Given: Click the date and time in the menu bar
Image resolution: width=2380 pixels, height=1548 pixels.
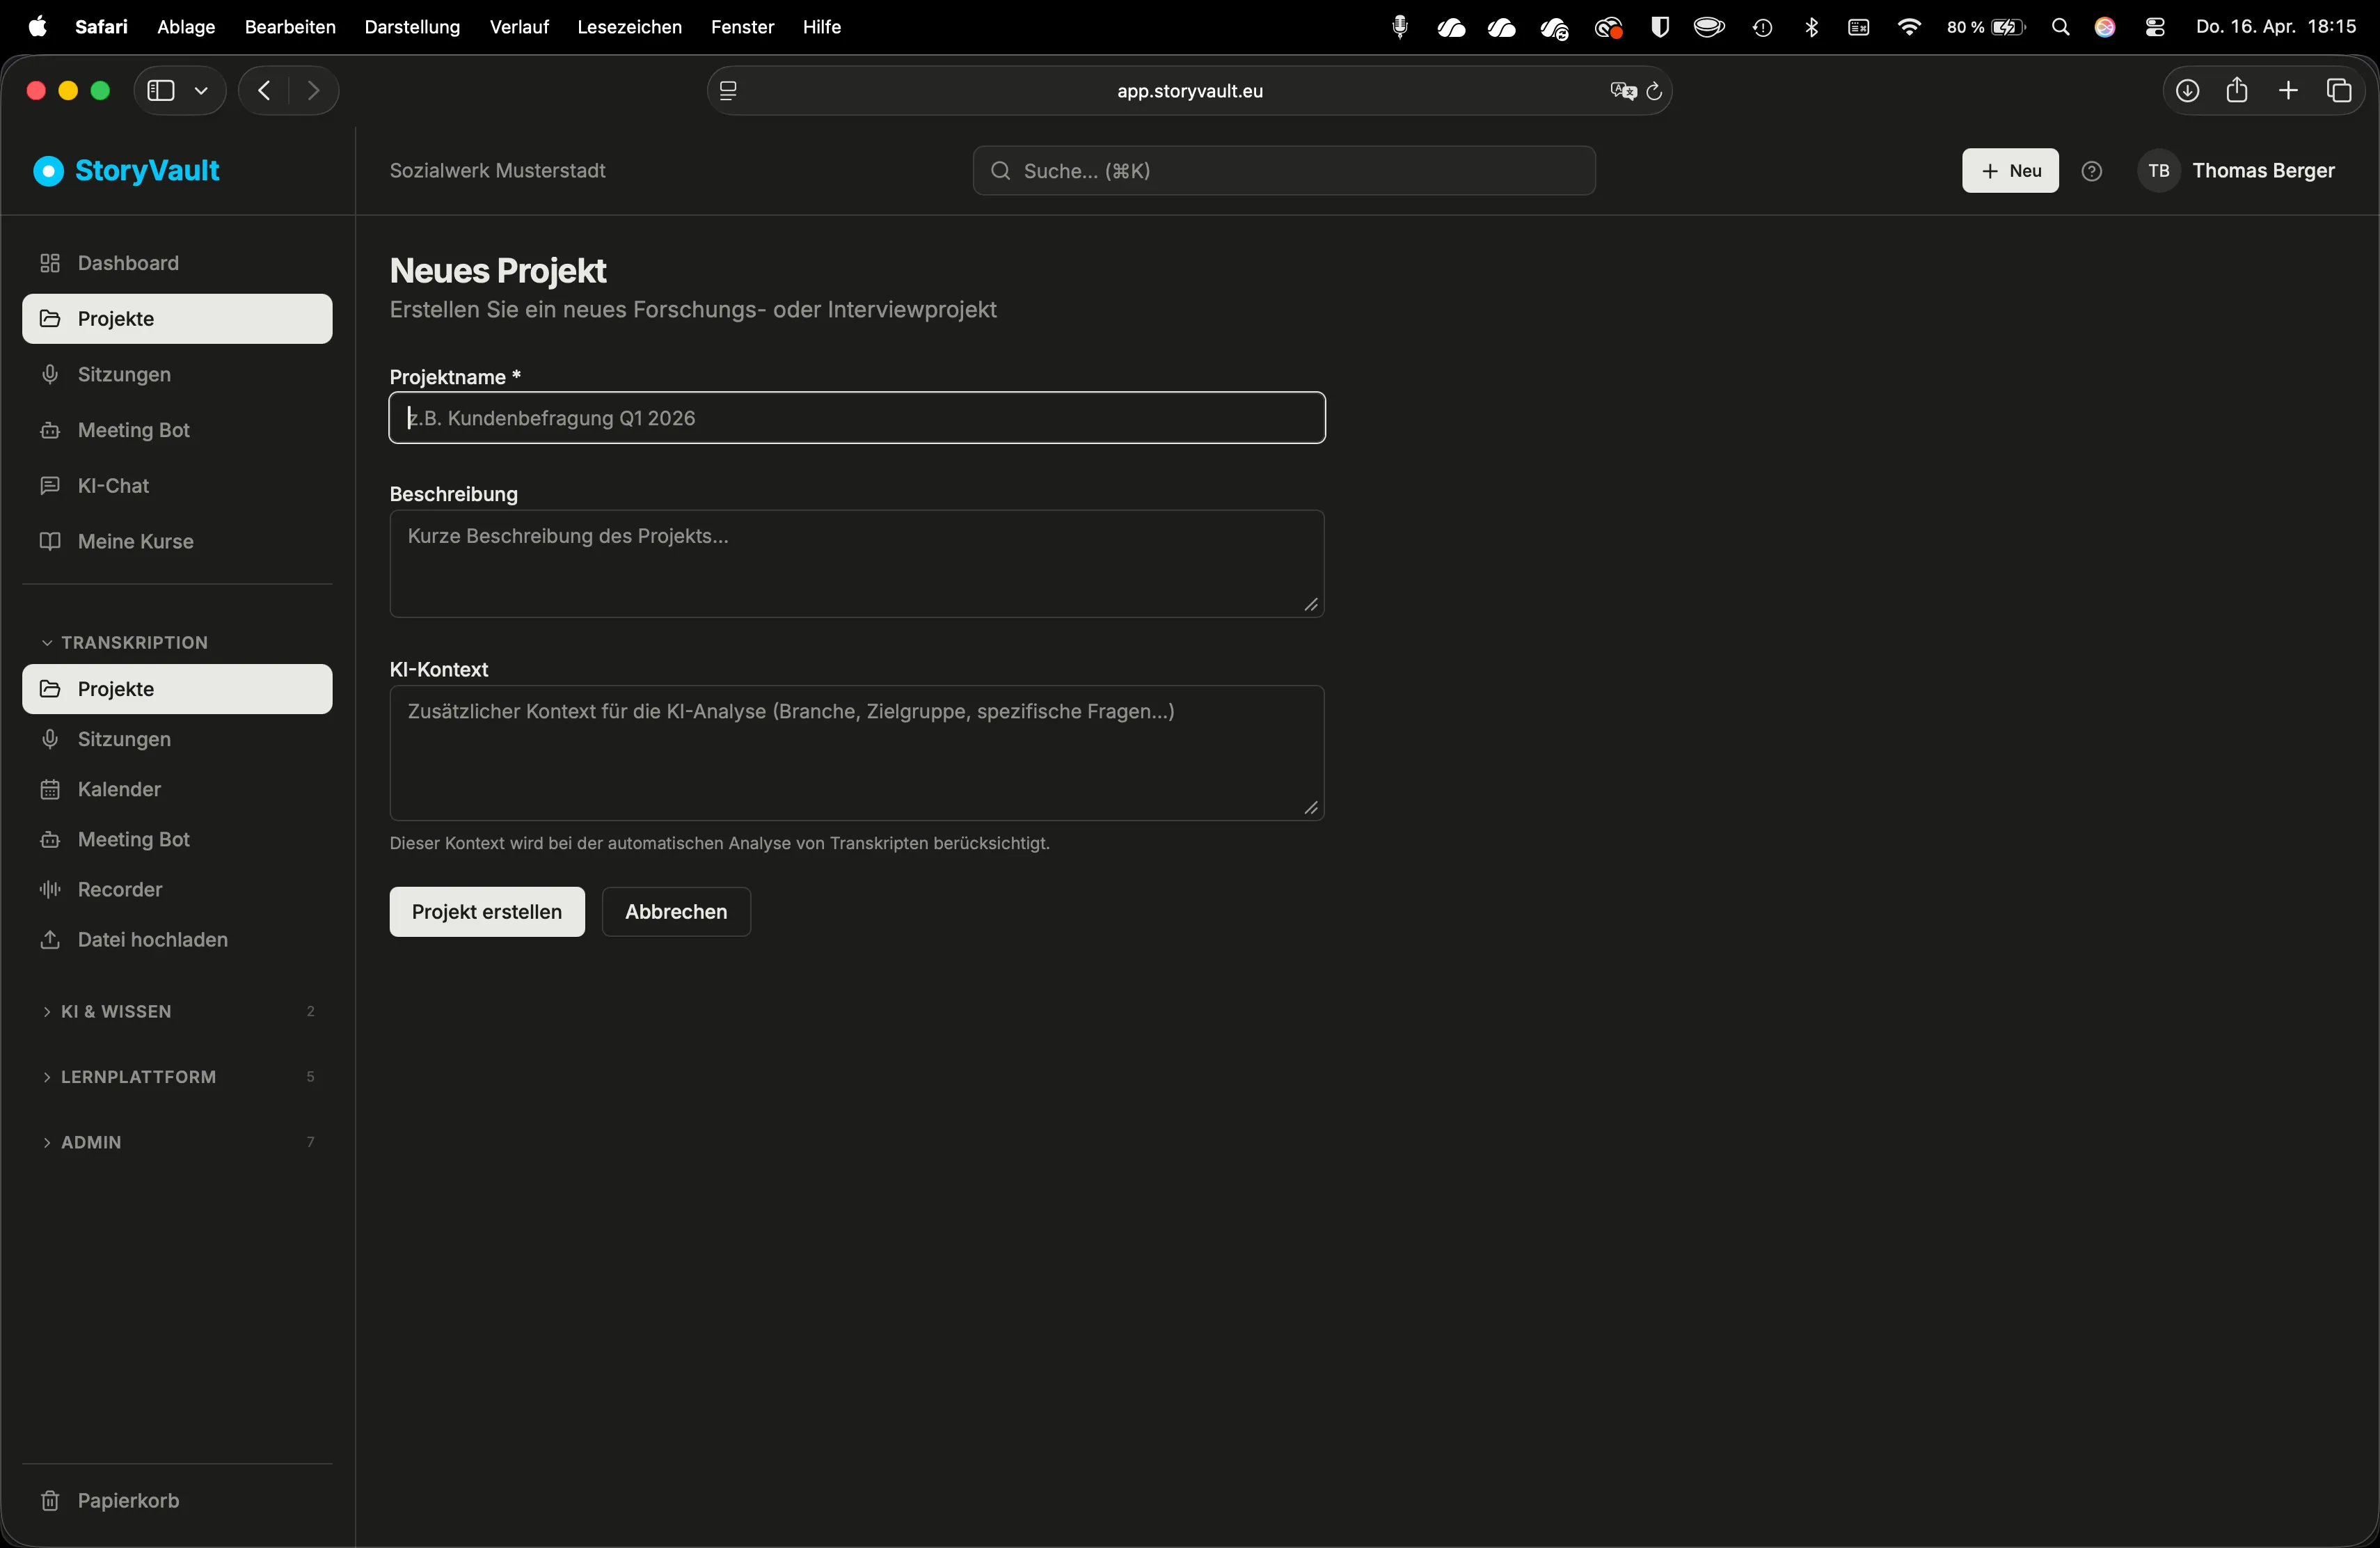Looking at the screenshot, I should tap(2276, 27).
